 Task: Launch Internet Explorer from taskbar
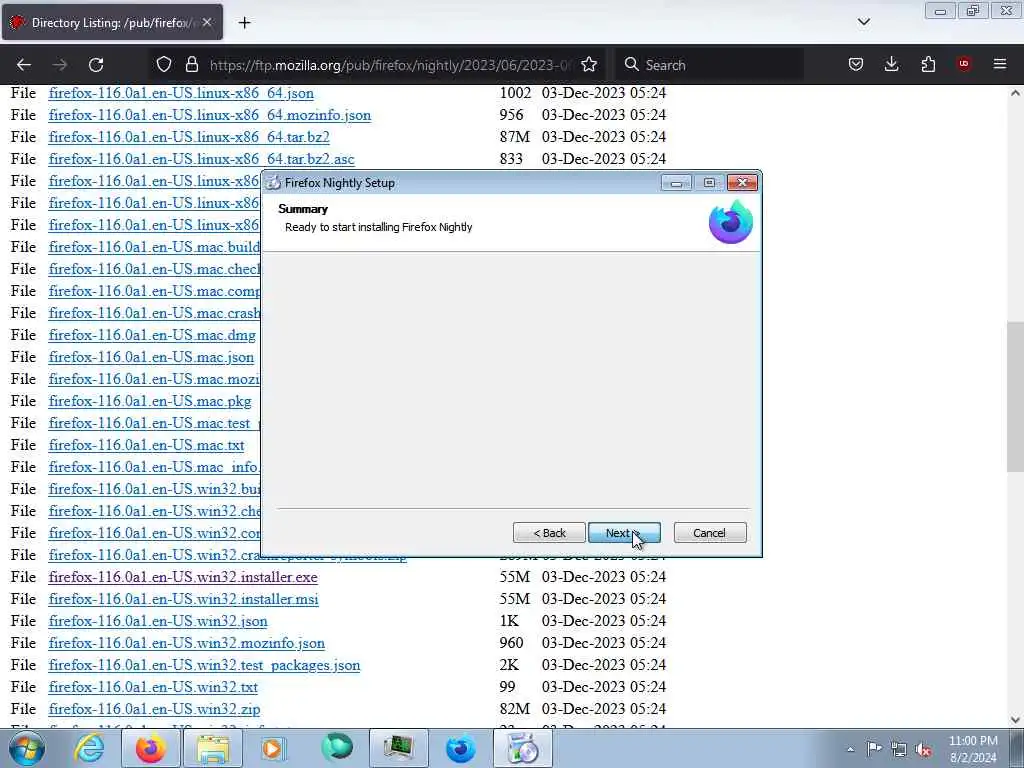coord(89,748)
